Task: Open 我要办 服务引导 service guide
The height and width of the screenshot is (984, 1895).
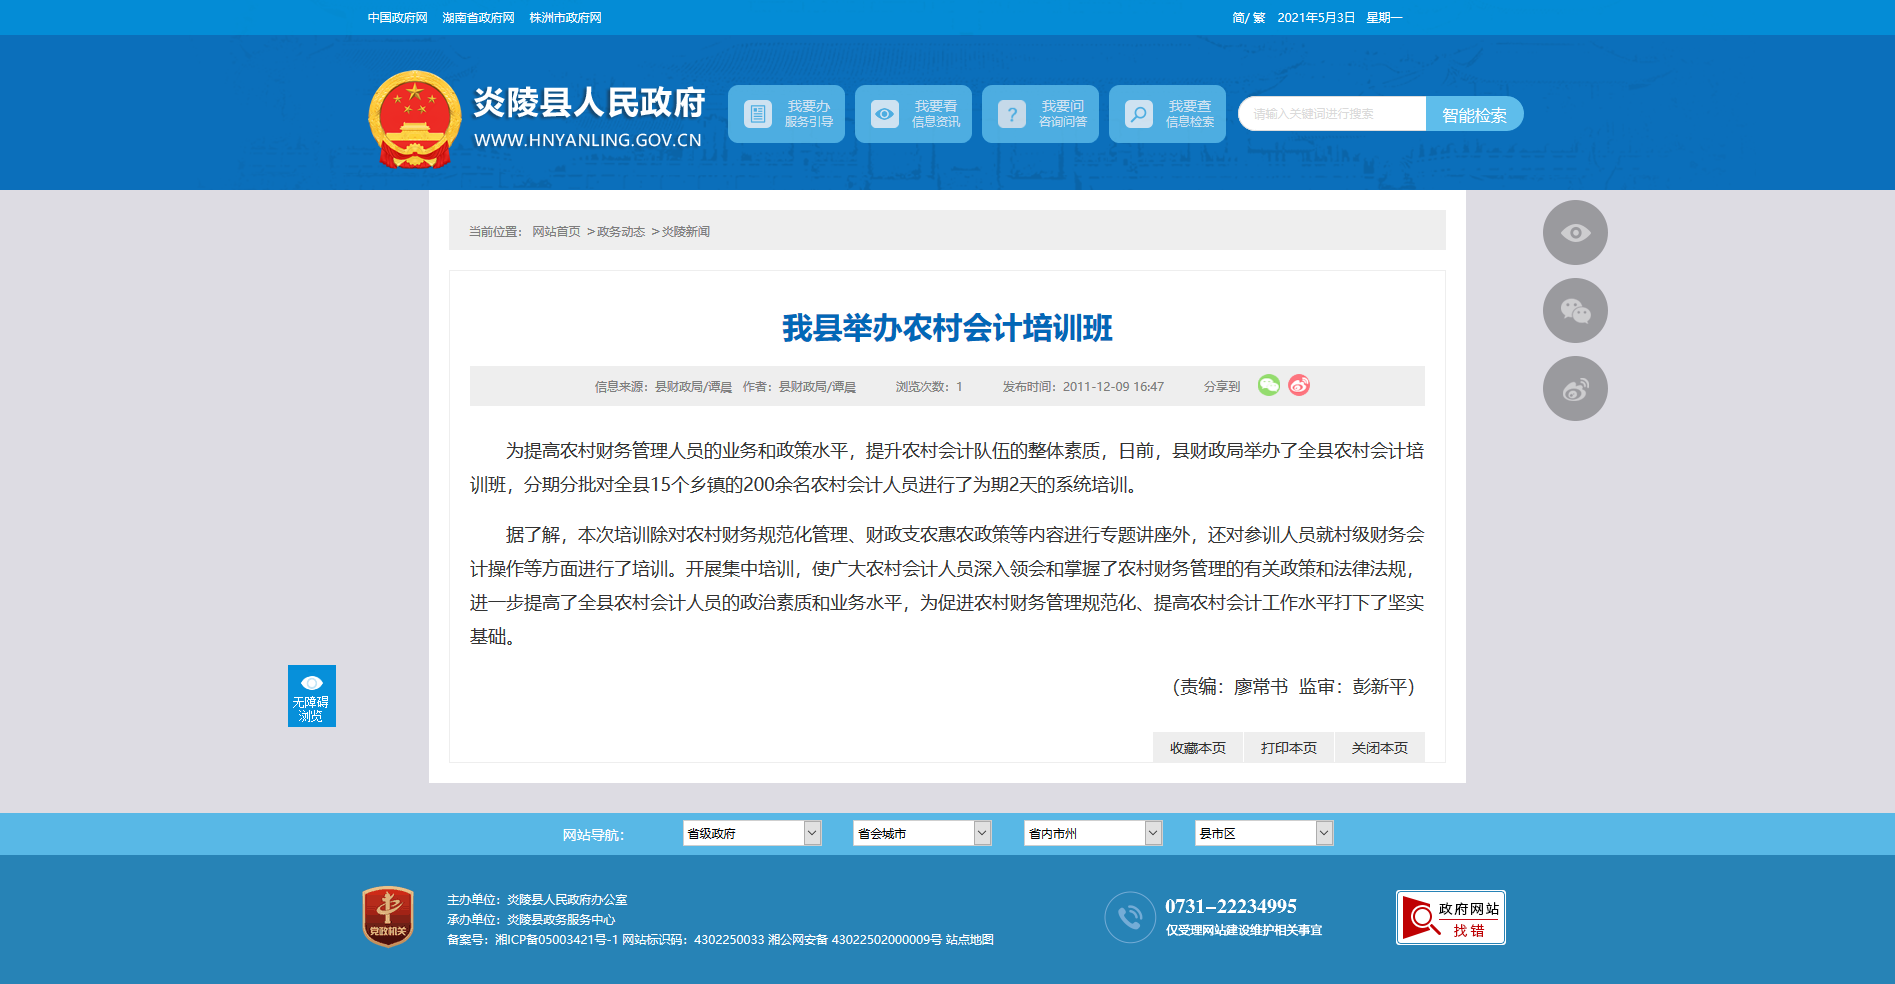Action: click(x=786, y=114)
